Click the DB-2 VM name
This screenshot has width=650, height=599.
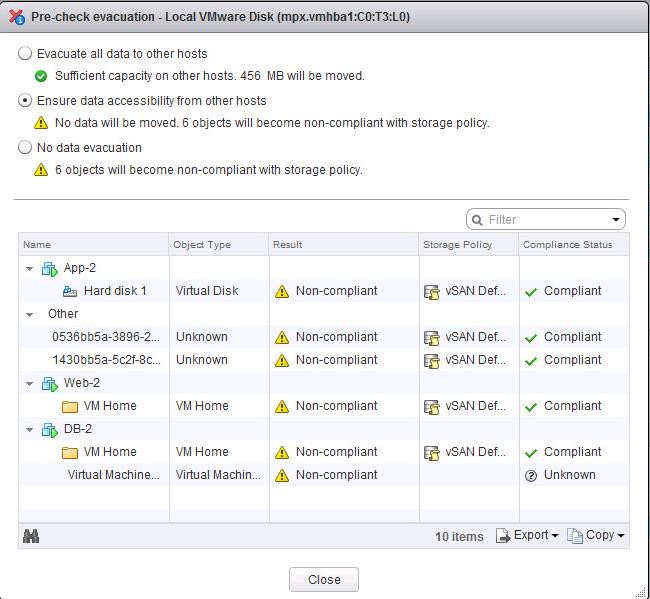[x=78, y=429]
